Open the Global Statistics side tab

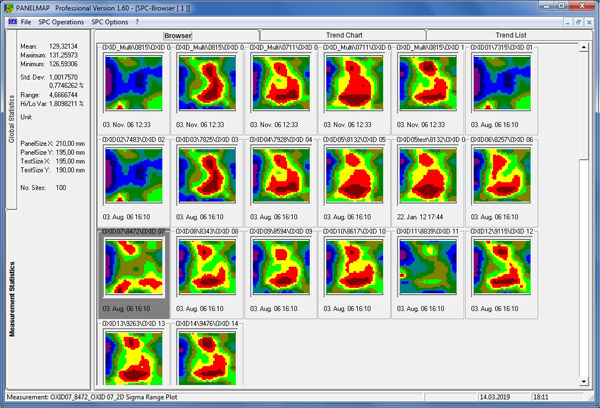pyautogui.click(x=11, y=119)
